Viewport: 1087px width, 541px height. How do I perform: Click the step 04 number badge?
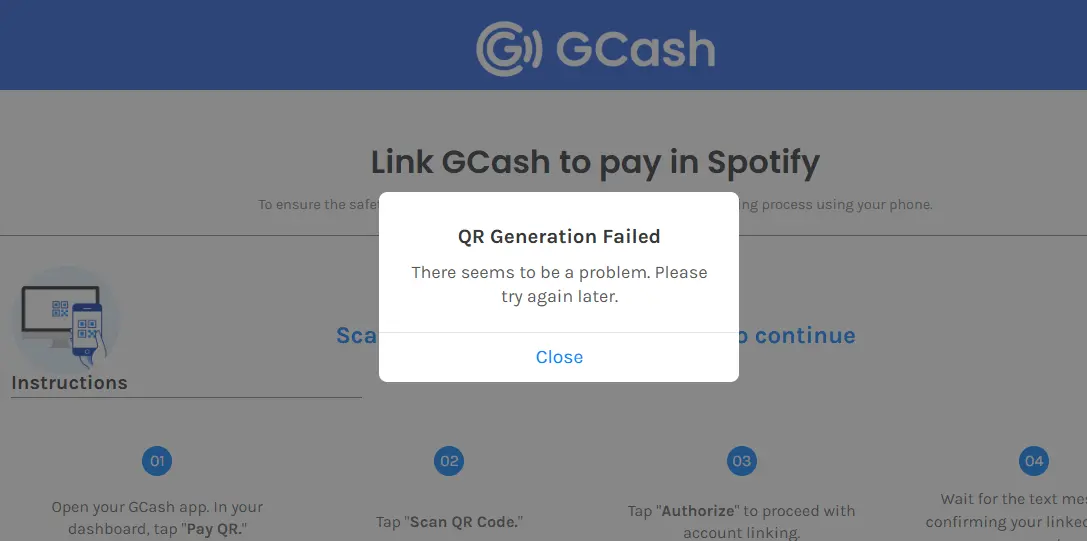point(1034,461)
